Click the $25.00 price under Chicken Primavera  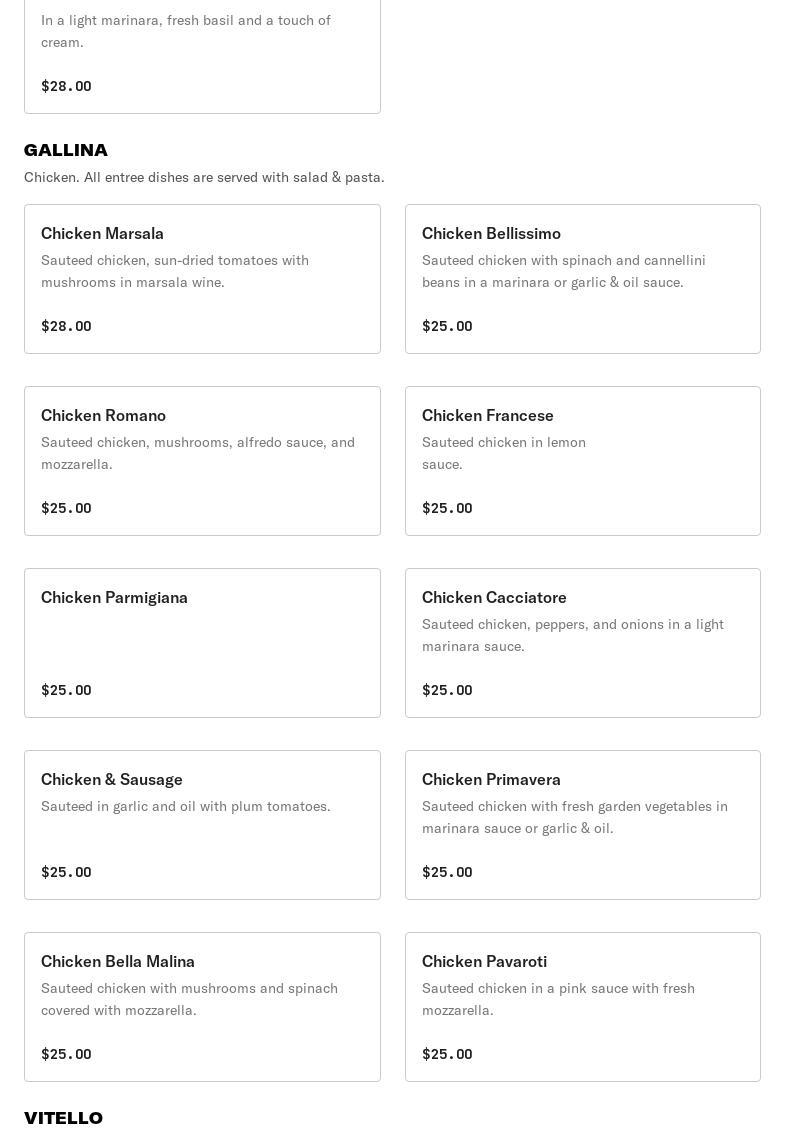point(447,872)
